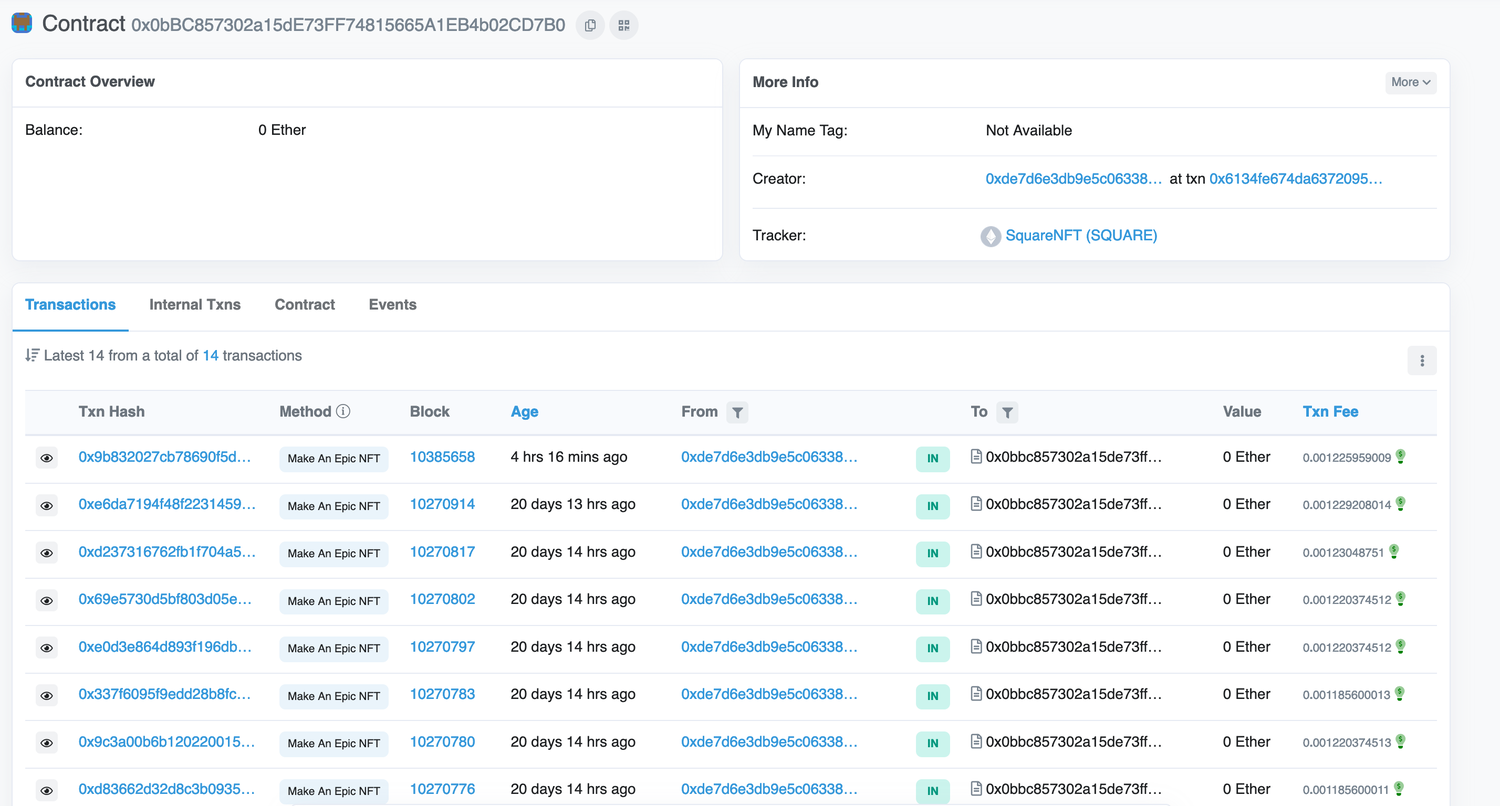Open transaction hash 0xd237316762fb1f704a5
Image resolution: width=1500 pixels, height=806 pixels.
[167, 552]
